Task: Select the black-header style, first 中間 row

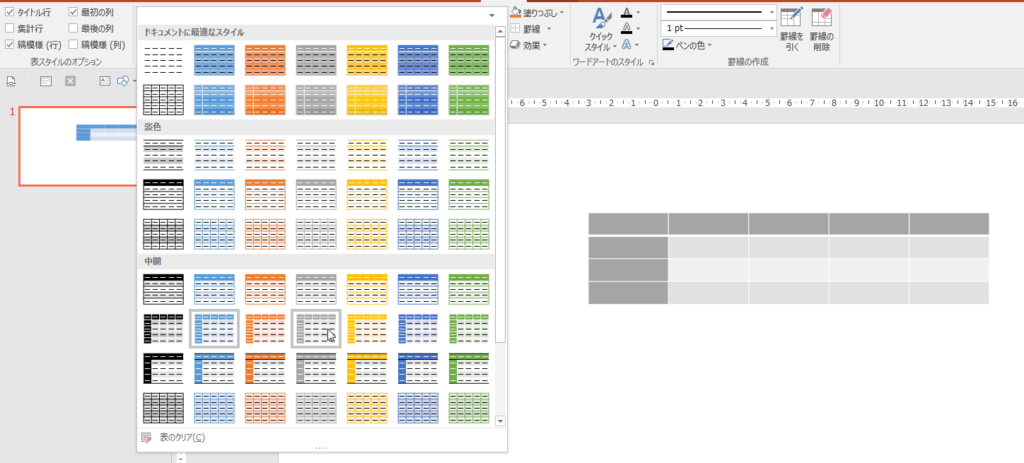Action: pos(163,289)
